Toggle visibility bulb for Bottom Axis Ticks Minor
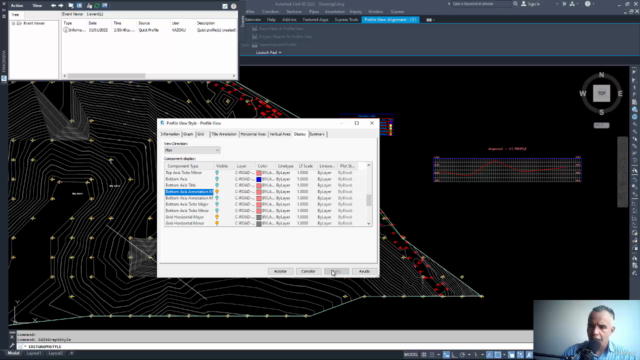The height and width of the screenshot is (360, 640). click(217, 211)
